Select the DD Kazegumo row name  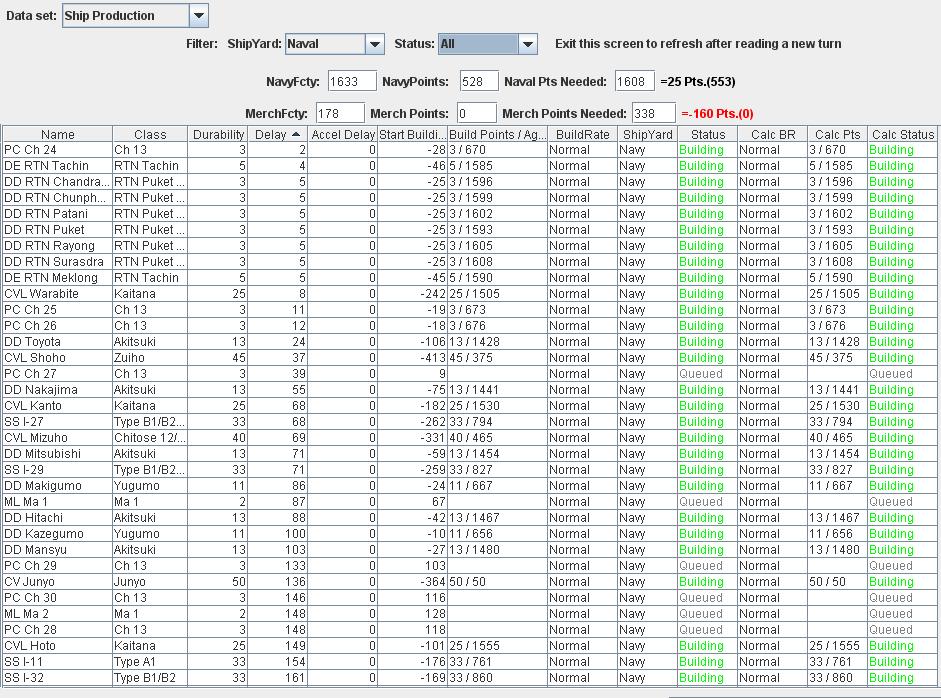point(44,534)
